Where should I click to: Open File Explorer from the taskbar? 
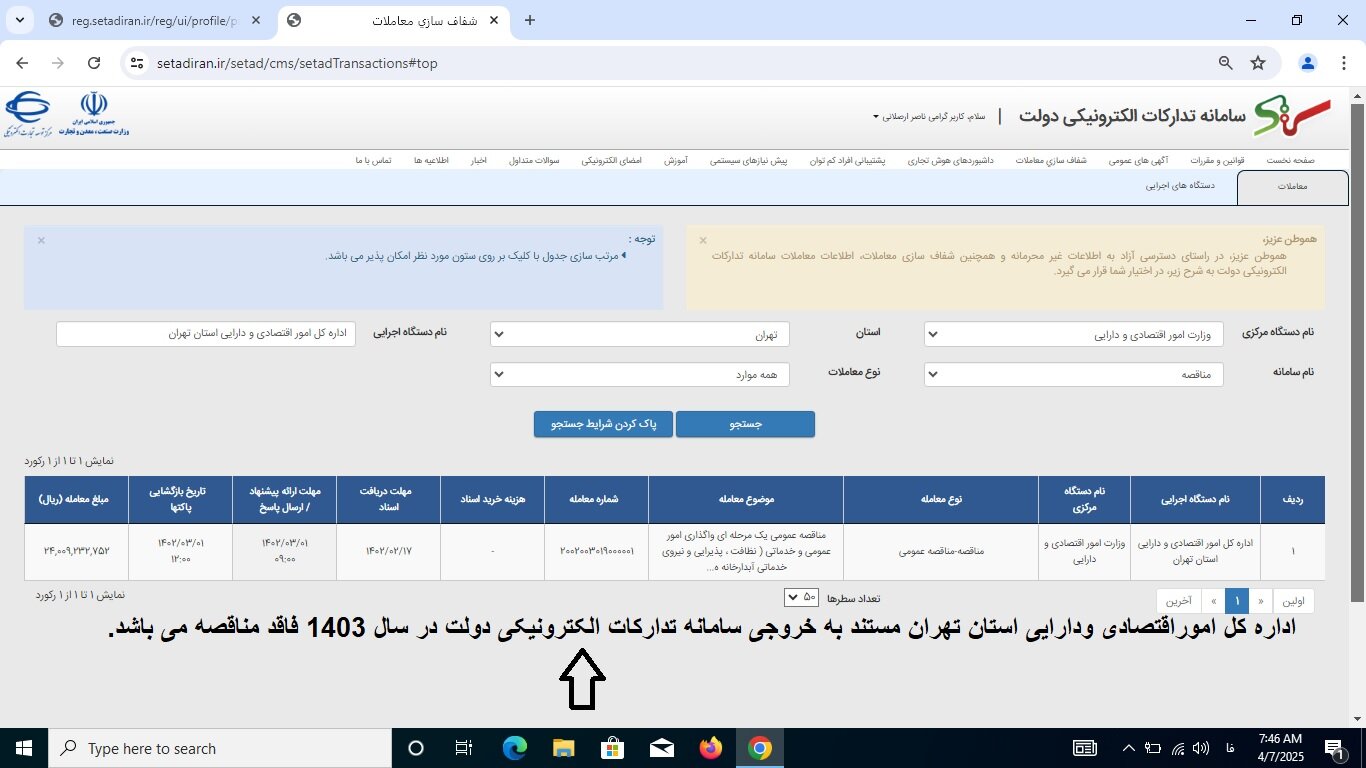pos(564,748)
